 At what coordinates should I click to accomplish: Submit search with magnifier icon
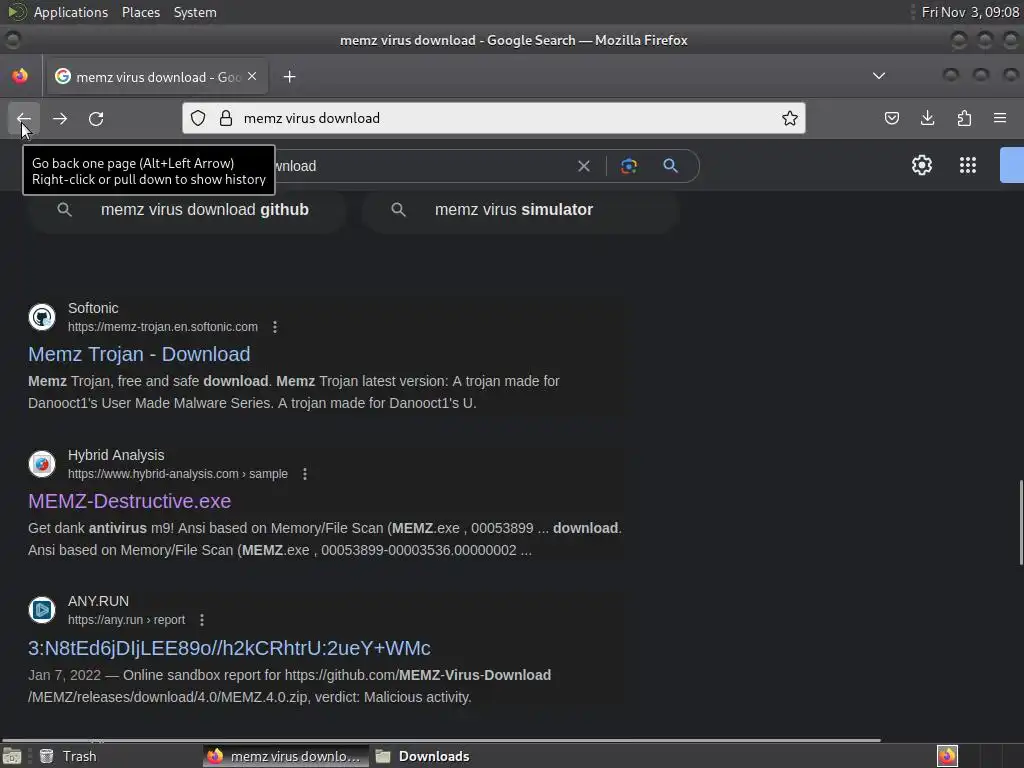[x=671, y=166]
